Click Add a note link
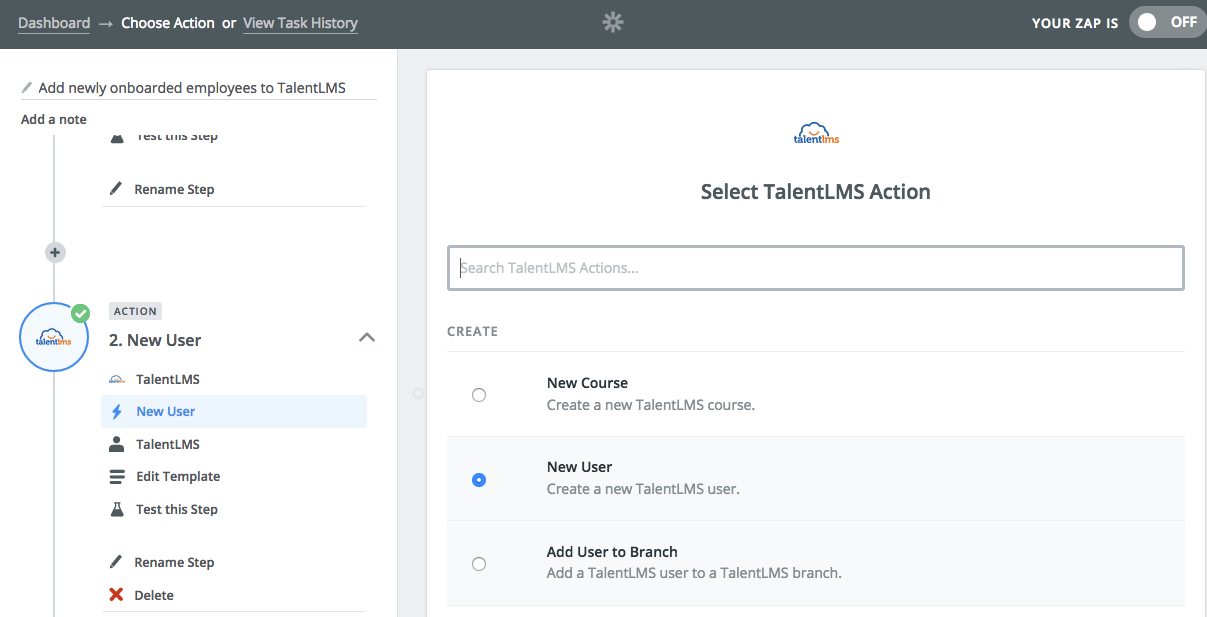The image size is (1207, 617). (x=54, y=119)
